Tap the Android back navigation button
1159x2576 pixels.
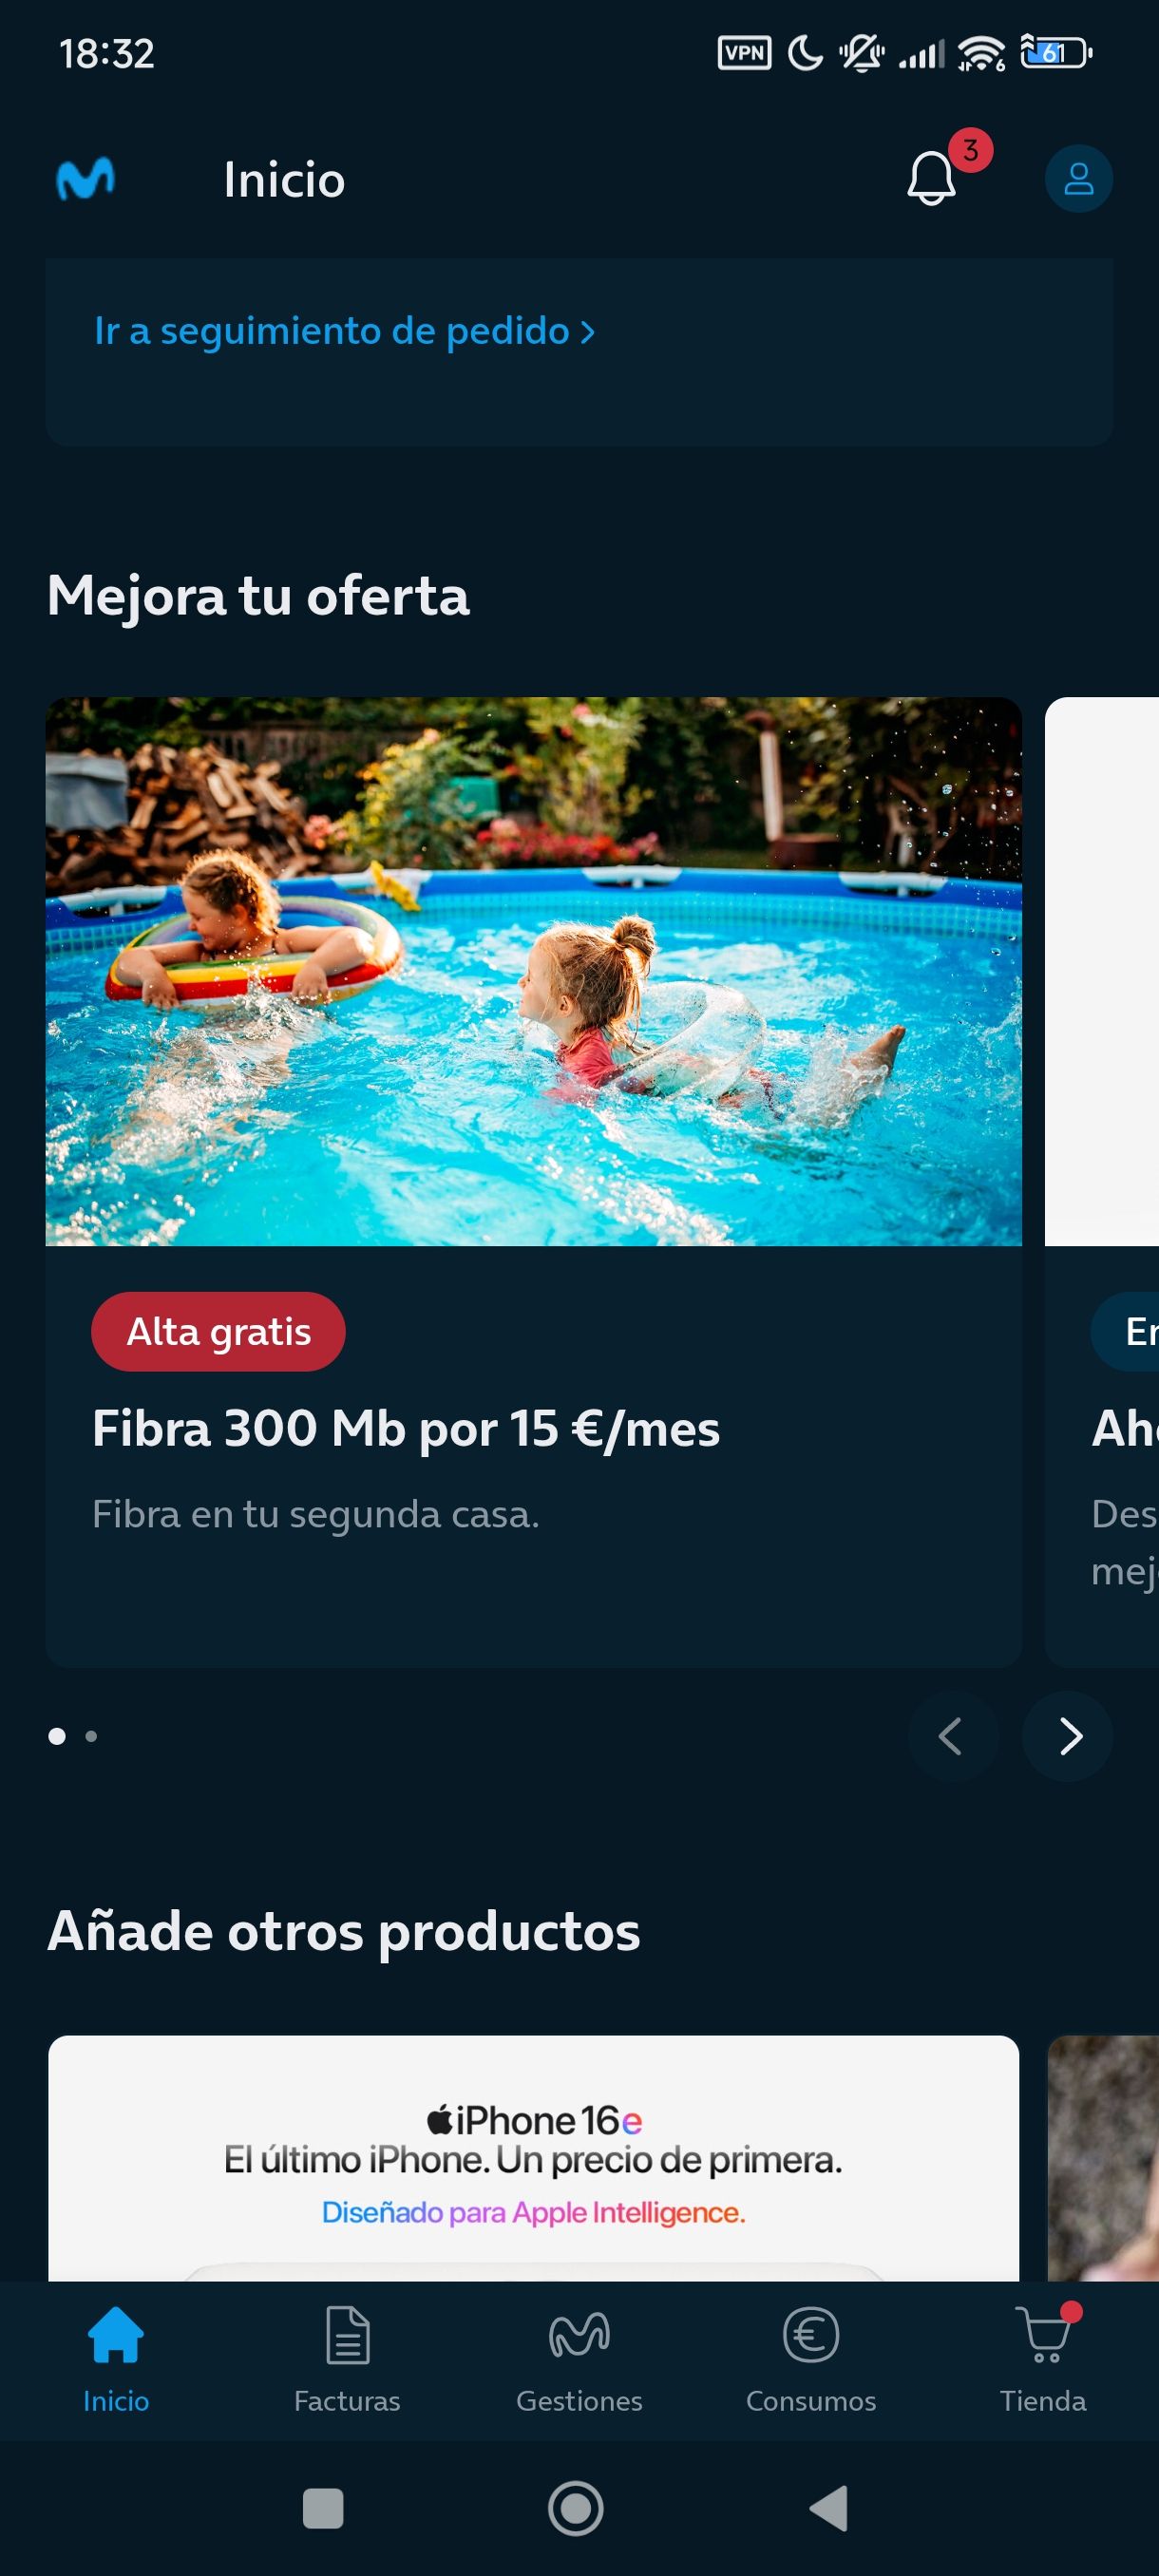829,2508
